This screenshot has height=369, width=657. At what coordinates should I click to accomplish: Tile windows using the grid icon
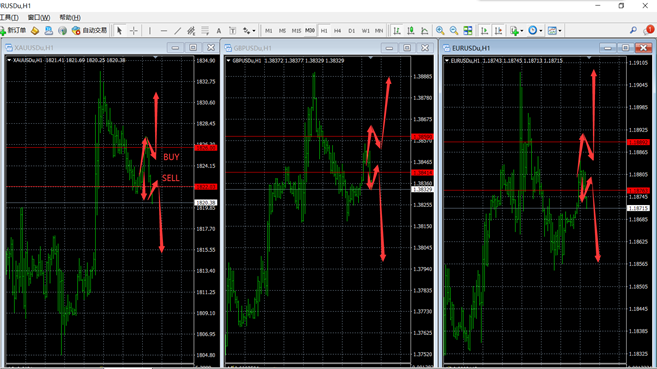pyautogui.click(x=468, y=31)
